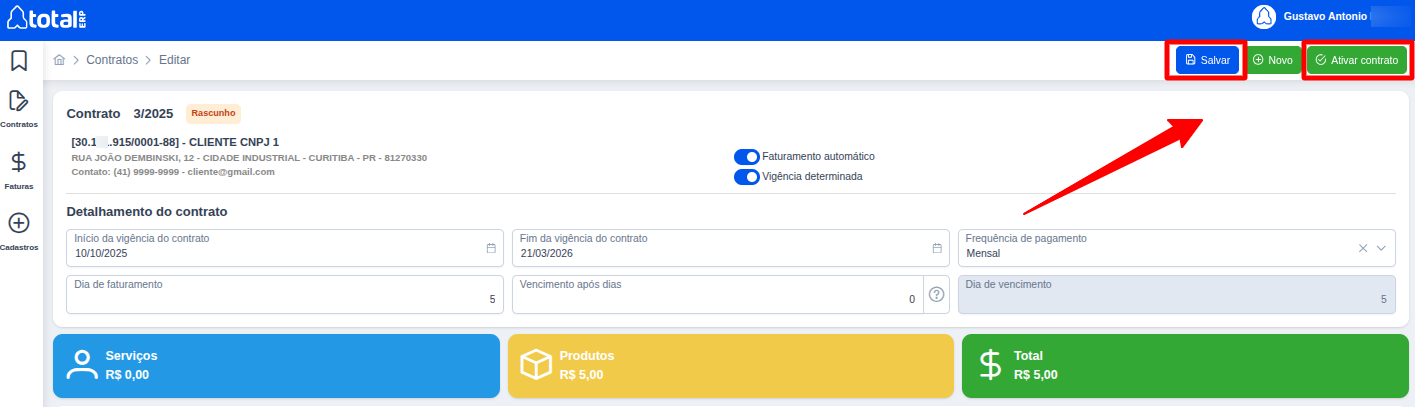Expand Frequência de pagamento dropdown arrow
The image size is (1415, 407).
point(1382,248)
